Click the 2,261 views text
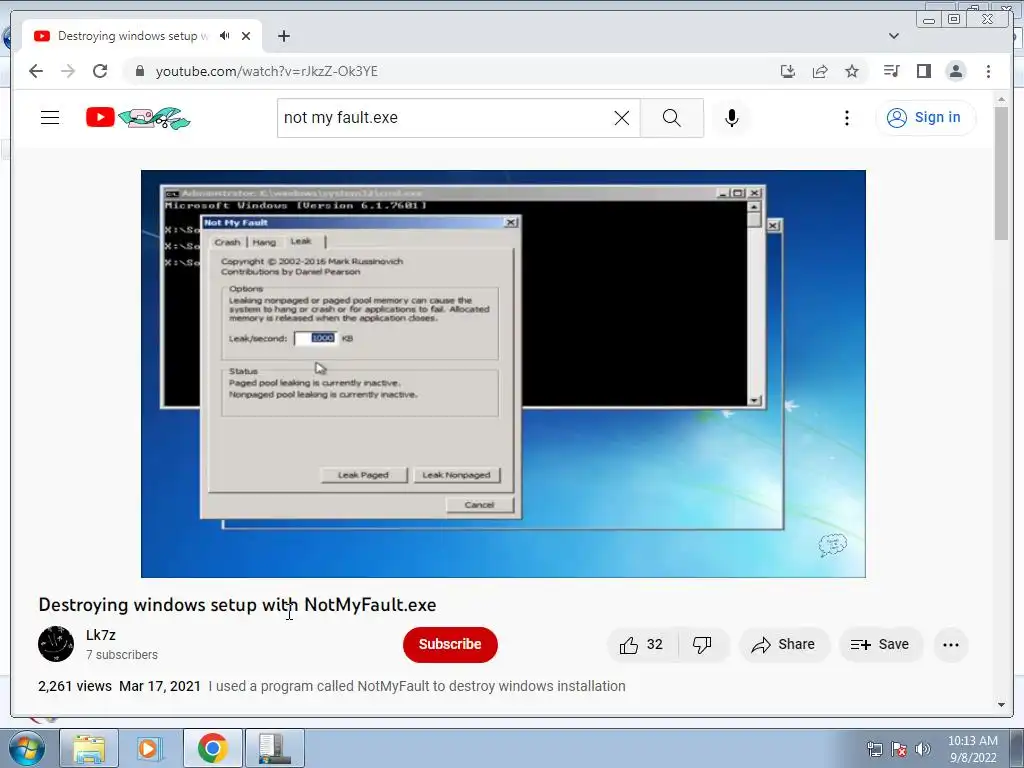The height and width of the screenshot is (768, 1024). pos(75,686)
